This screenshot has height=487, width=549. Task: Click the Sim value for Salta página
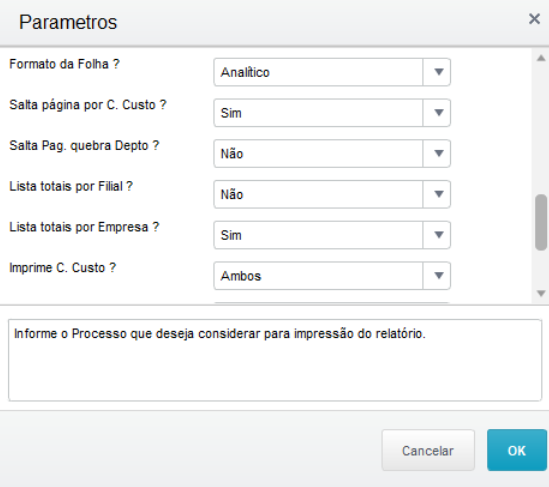231,113
